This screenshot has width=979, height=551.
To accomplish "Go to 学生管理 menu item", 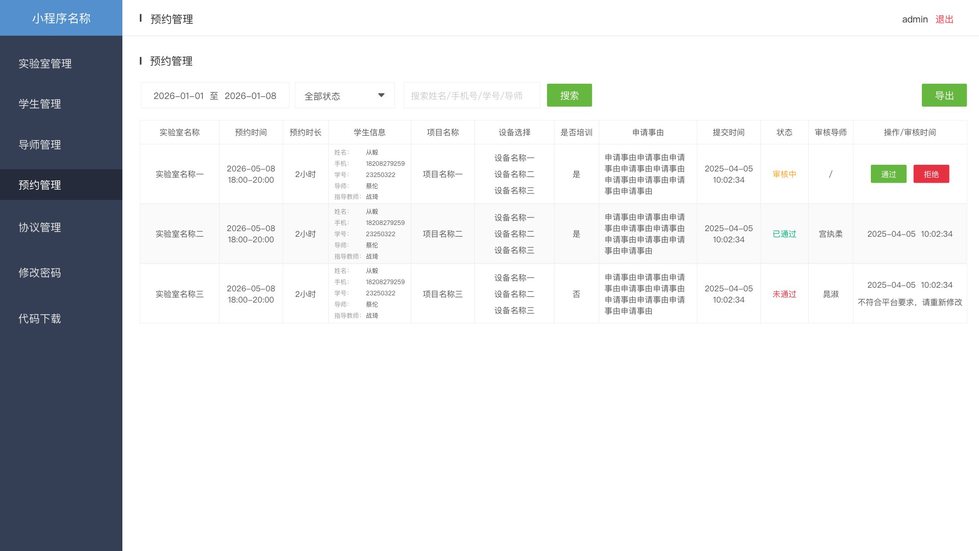I will [x=39, y=104].
